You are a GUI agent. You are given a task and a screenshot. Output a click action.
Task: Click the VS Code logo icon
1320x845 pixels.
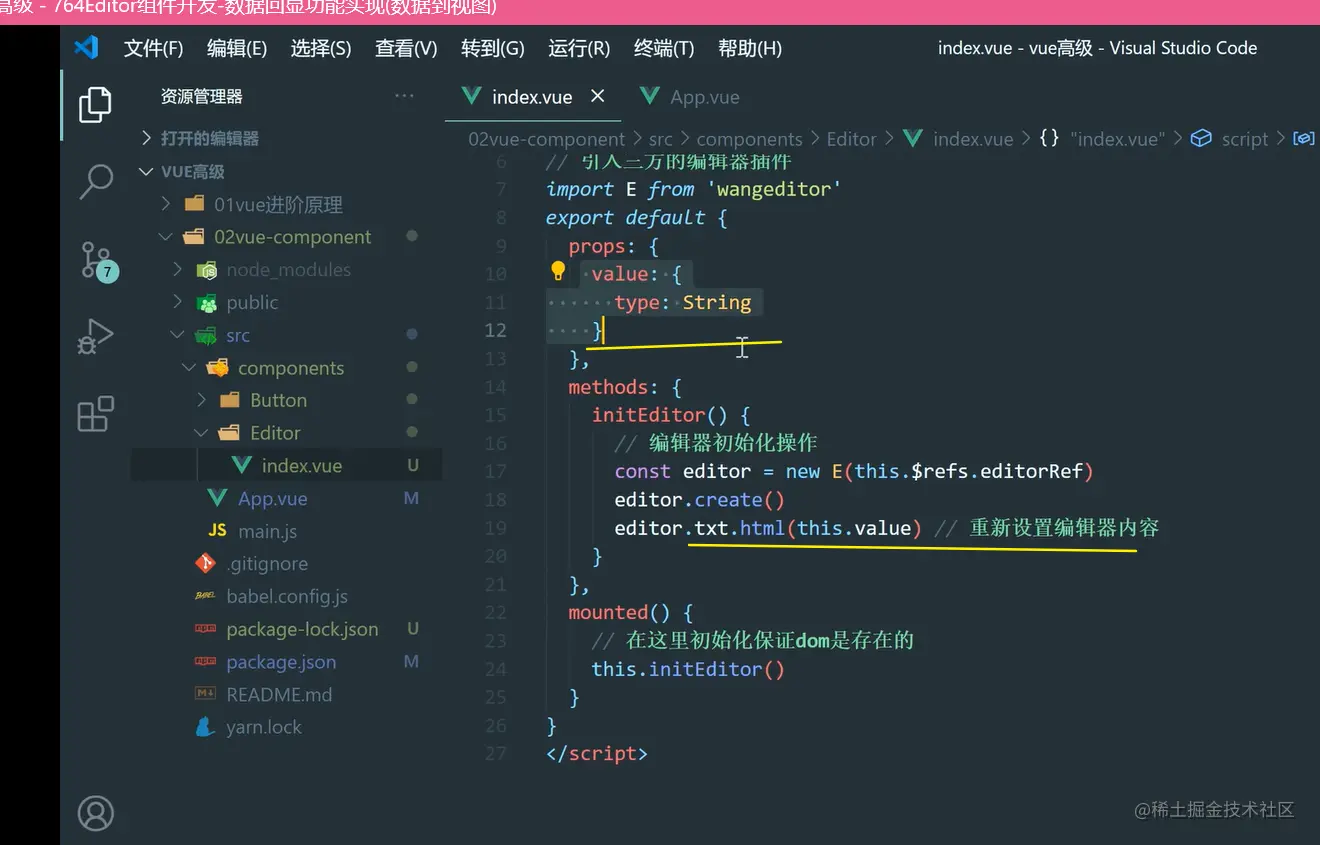tap(86, 48)
